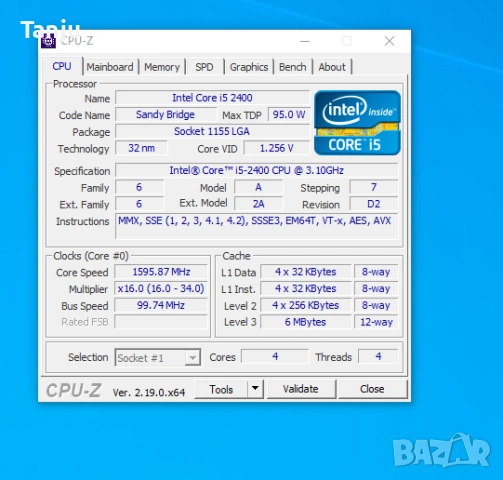Click the Model value 'A'
Screen dimensions: 503x480
point(259,187)
